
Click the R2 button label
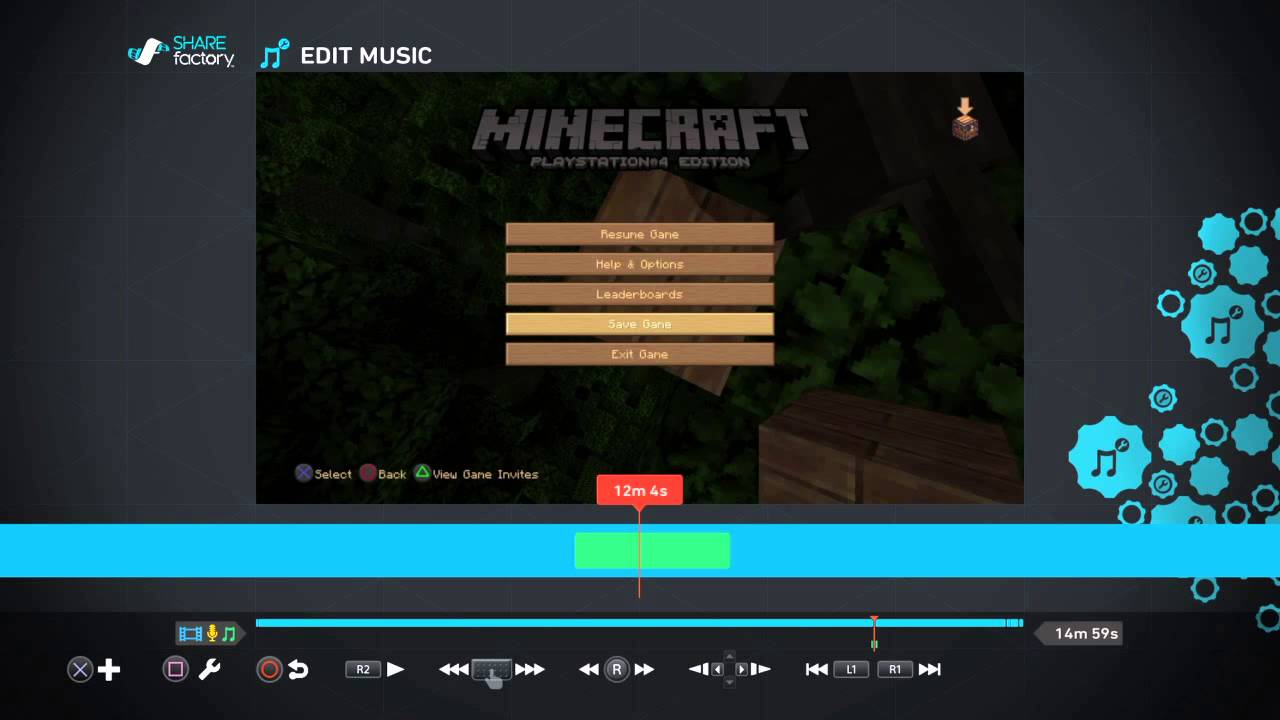(363, 670)
